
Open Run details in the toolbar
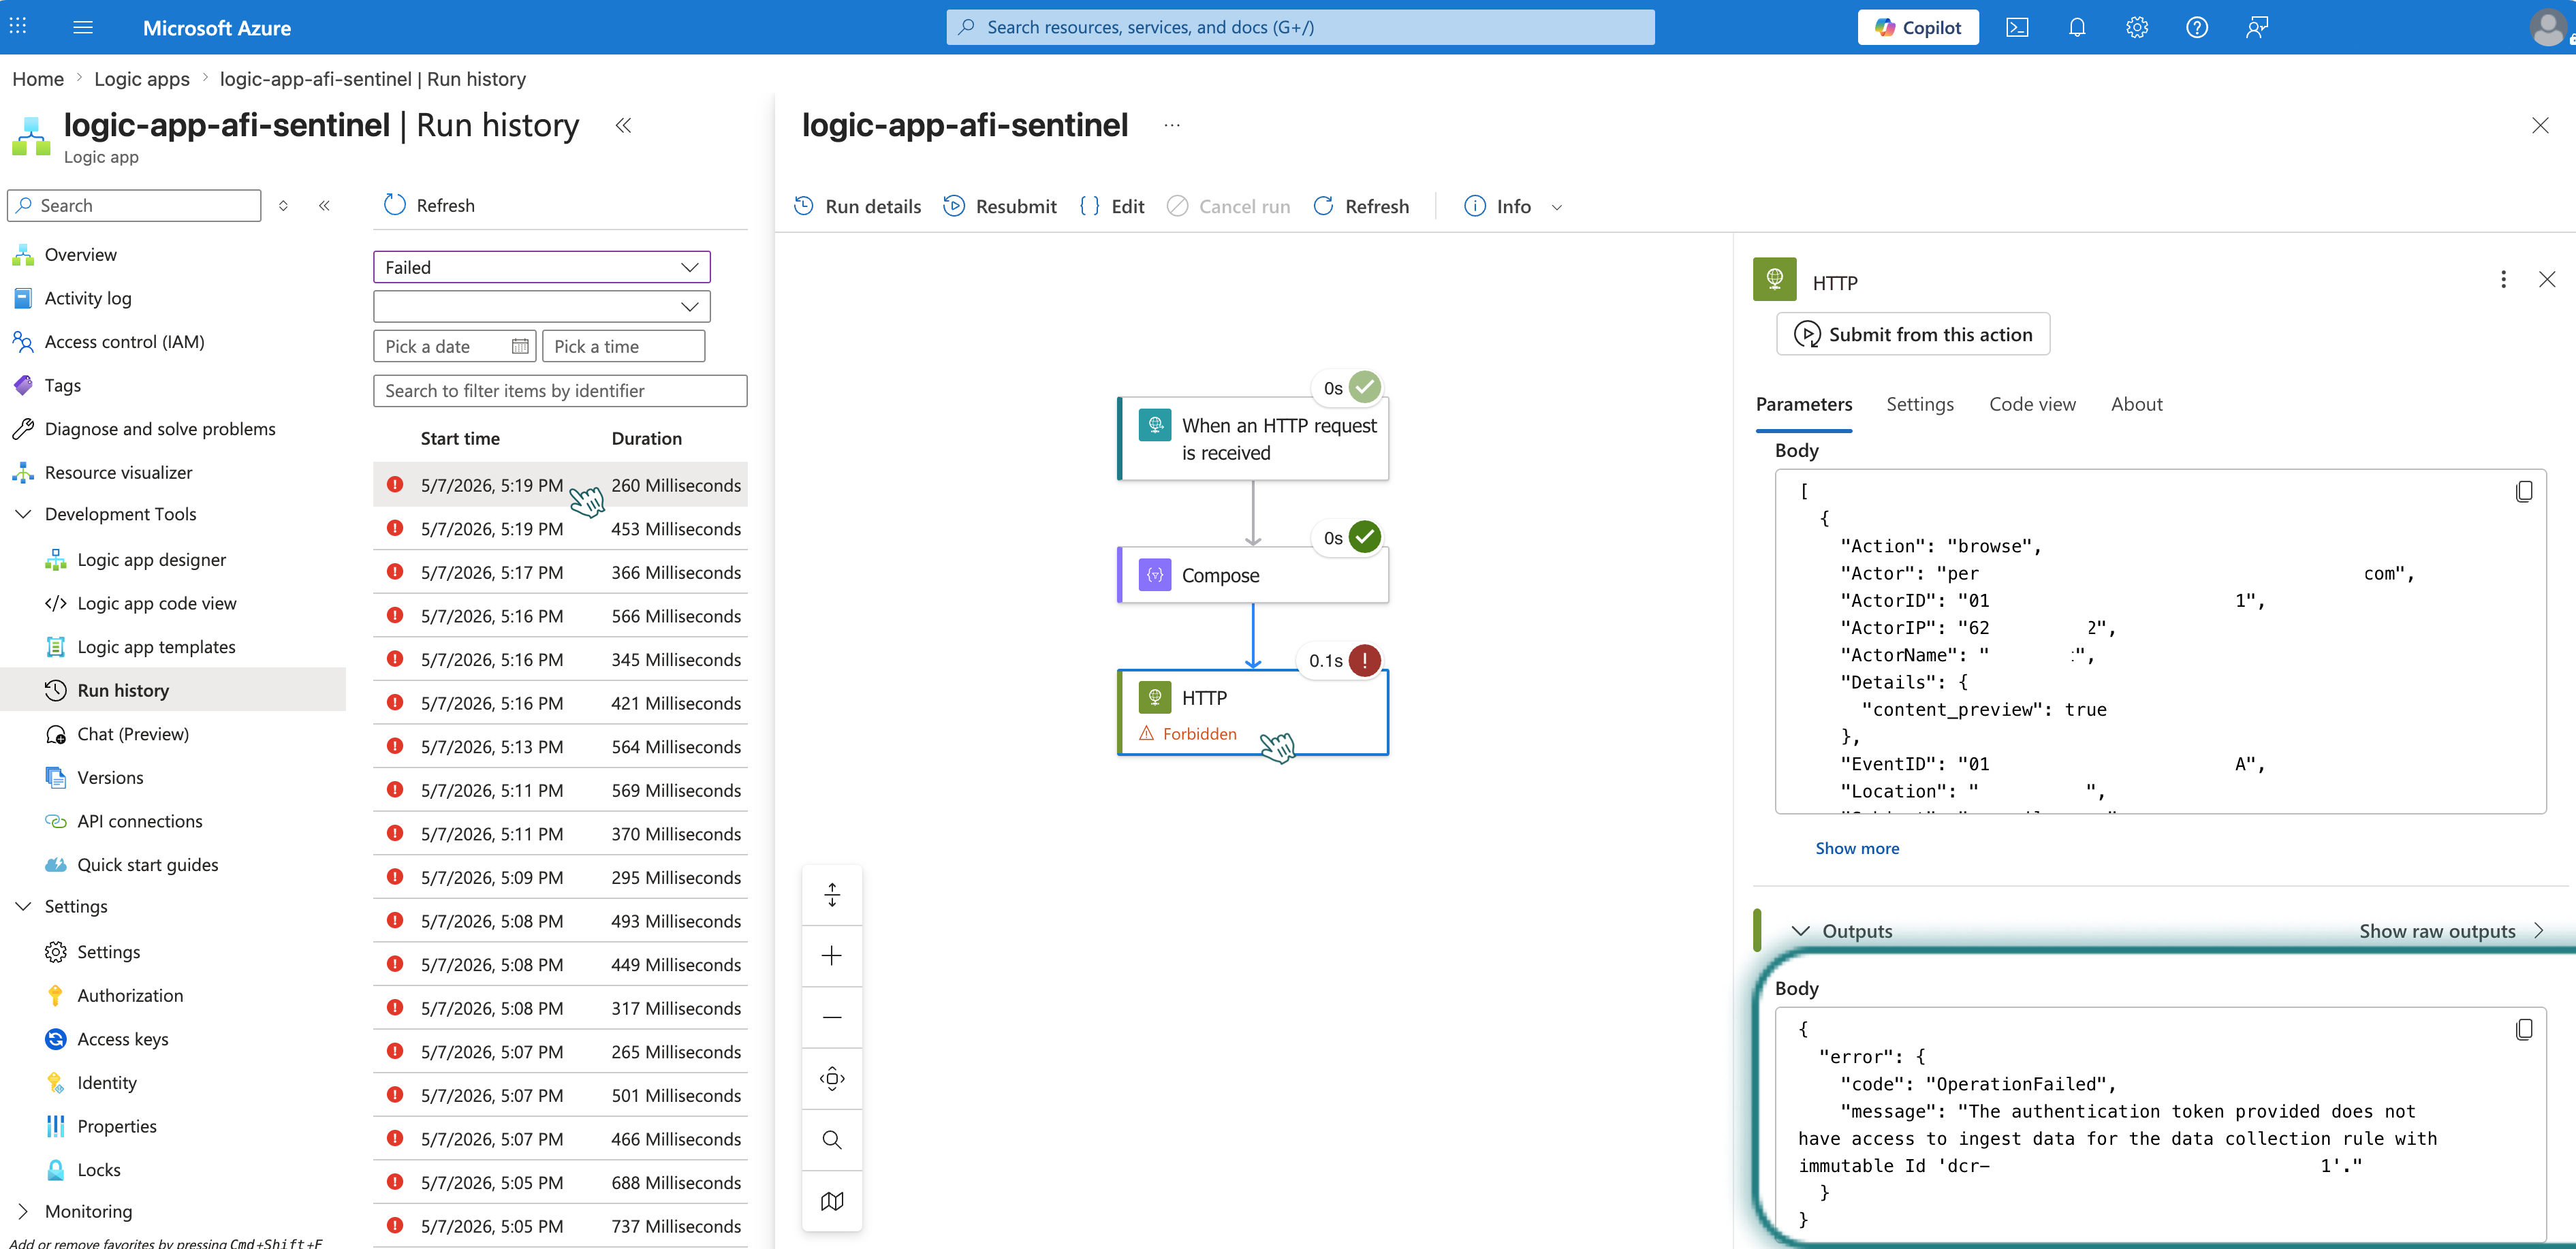[x=857, y=206]
